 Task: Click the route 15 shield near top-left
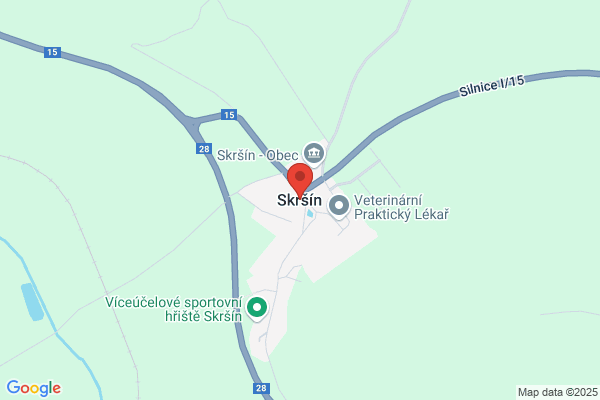(52, 52)
